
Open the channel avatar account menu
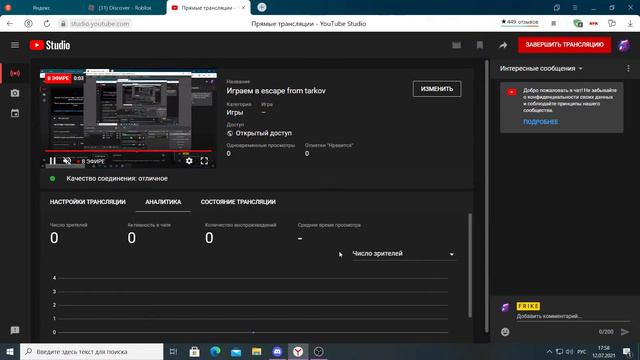tap(624, 45)
